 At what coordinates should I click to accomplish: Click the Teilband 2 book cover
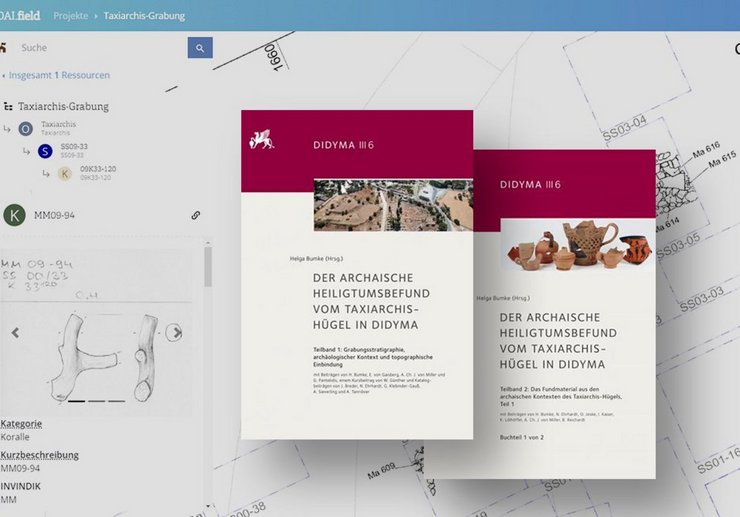click(x=564, y=314)
